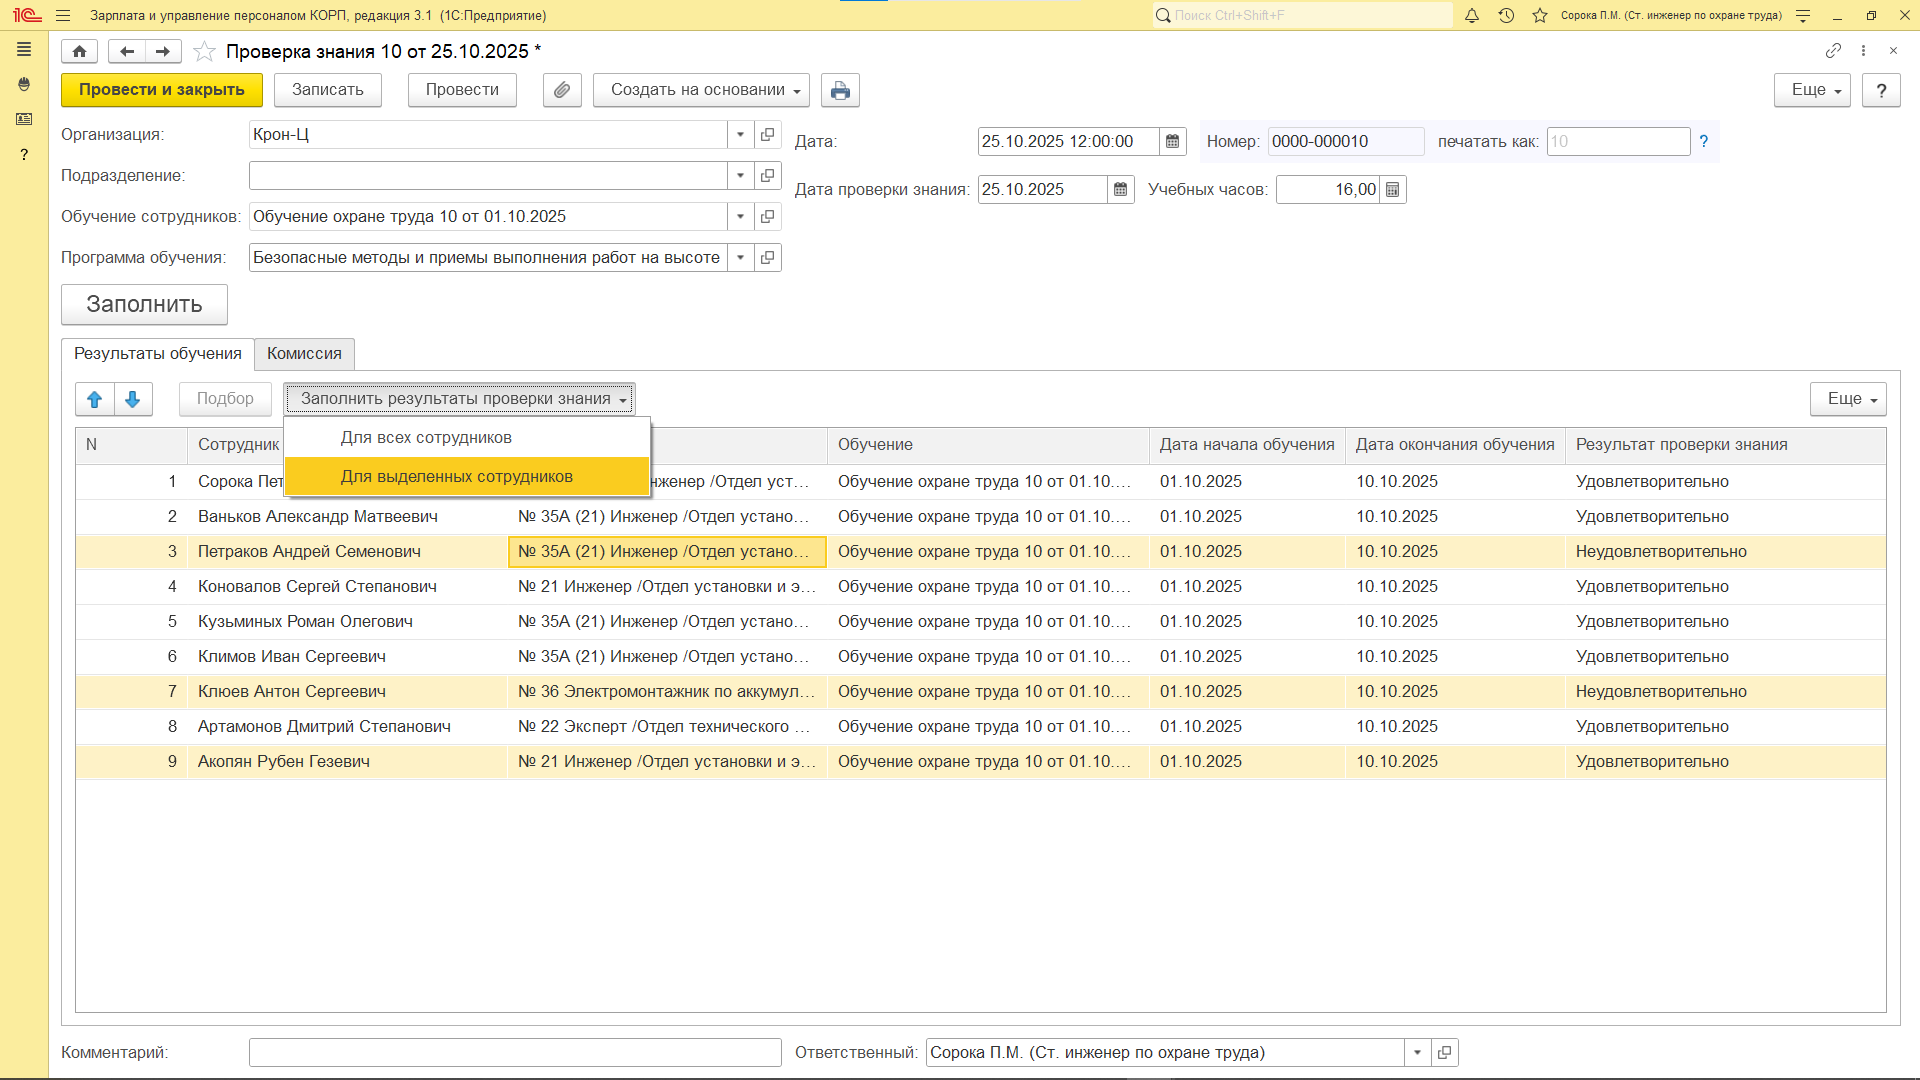Expand Ответственный field dropdown
The height and width of the screenshot is (1080, 1920).
(x=1417, y=1053)
